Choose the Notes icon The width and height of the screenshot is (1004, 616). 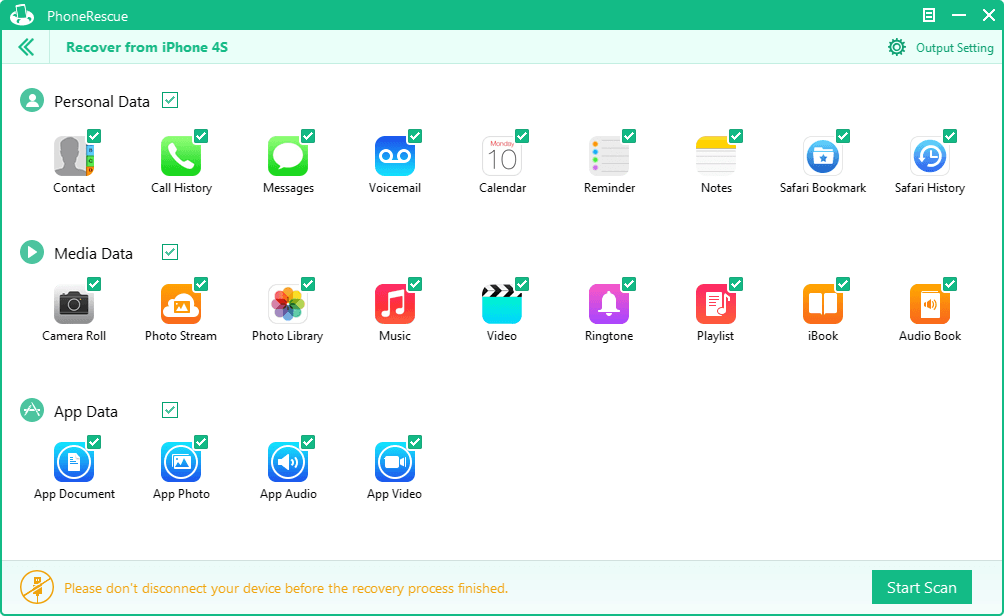pos(716,156)
